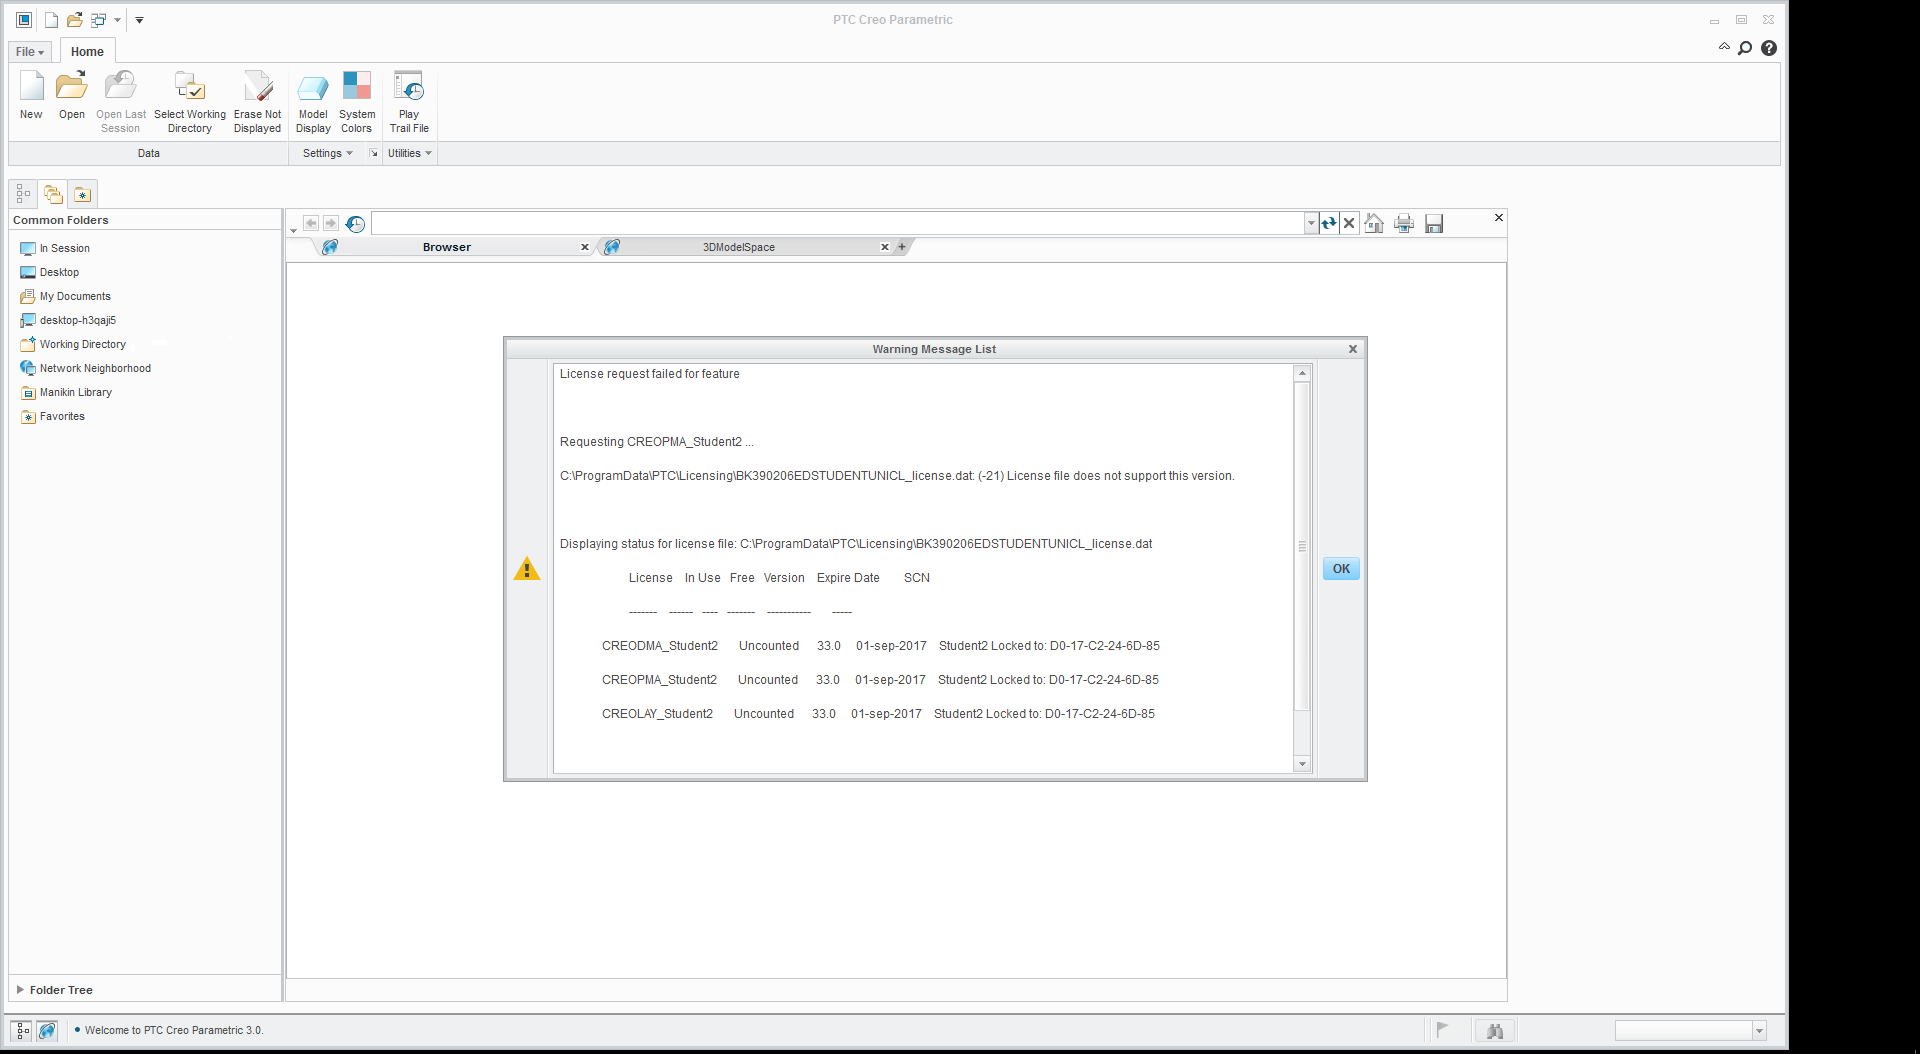Click quick-access new document icon
This screenshot has width=1920, height=1054.
click(x=51, y=20)
